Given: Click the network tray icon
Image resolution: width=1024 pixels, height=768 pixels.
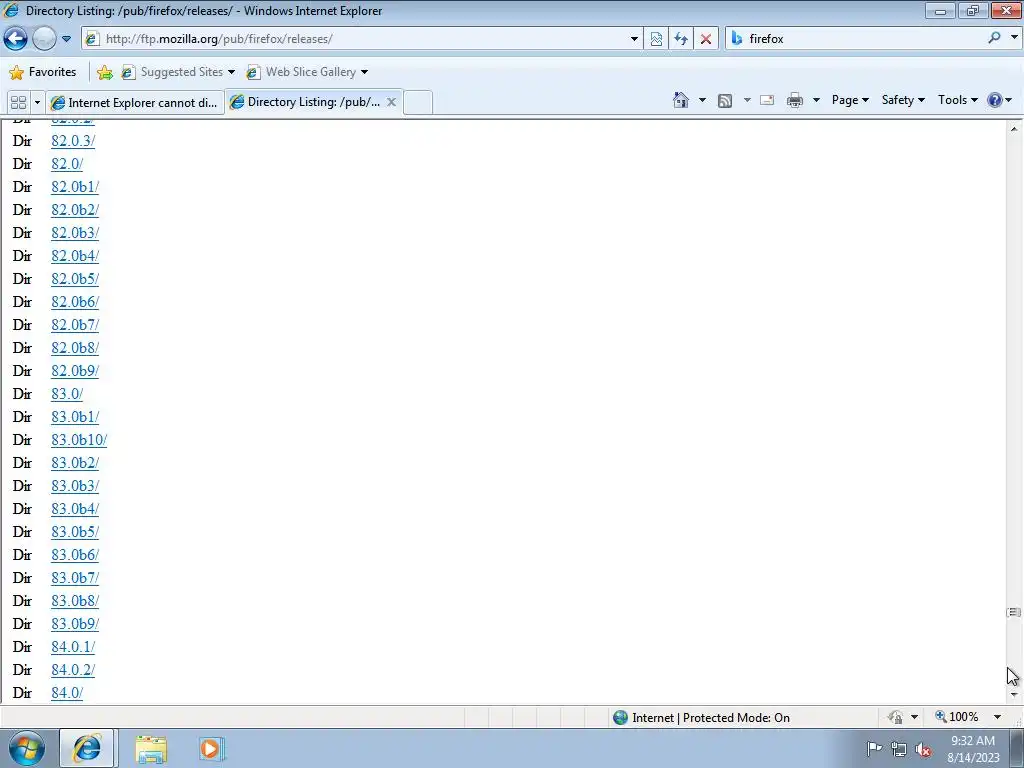Looking at the screenshot, I should [899, 749].
